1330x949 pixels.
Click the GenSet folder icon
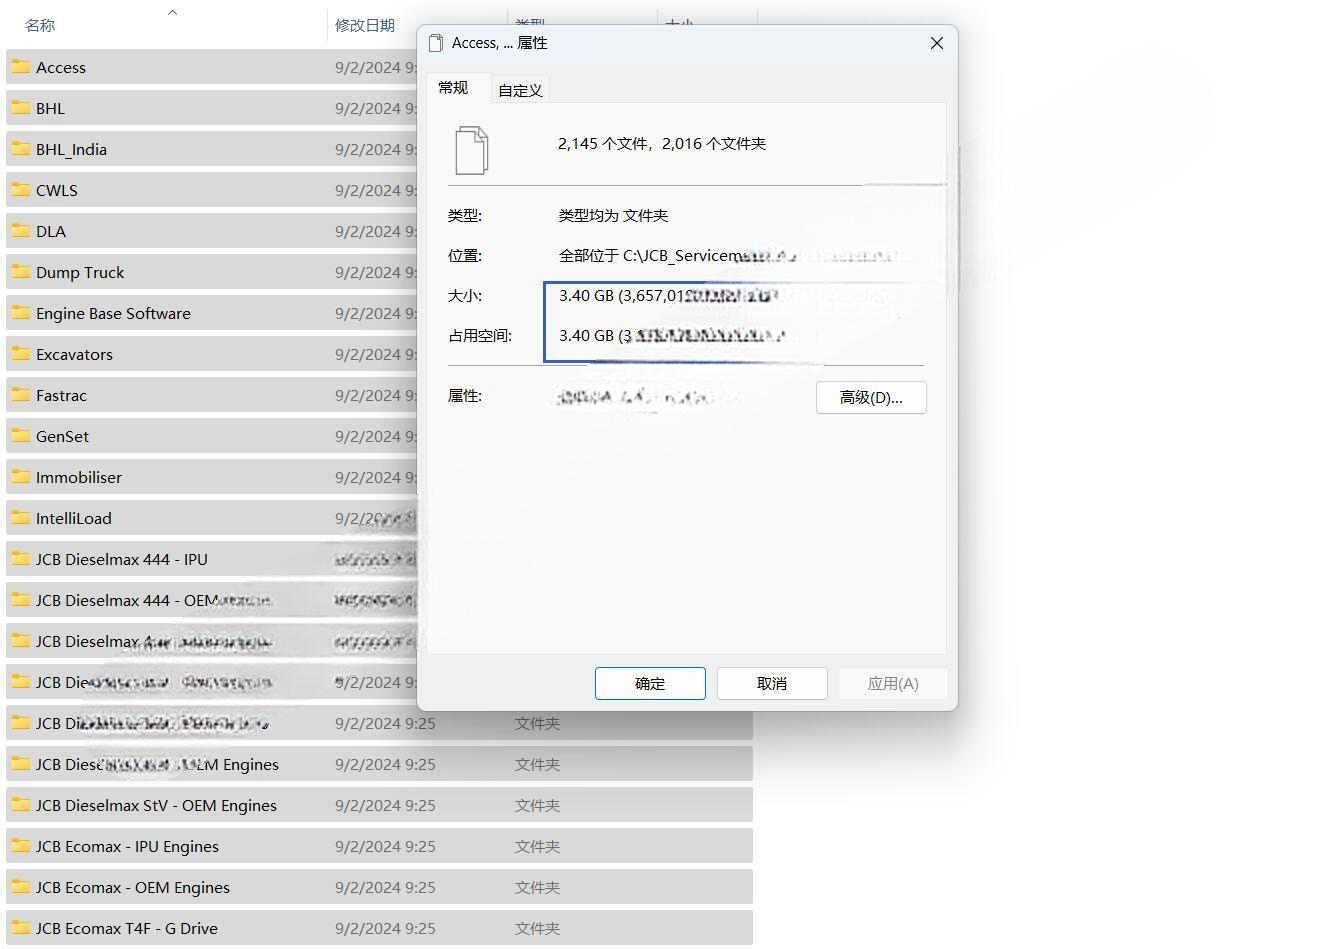pos(22,436)
